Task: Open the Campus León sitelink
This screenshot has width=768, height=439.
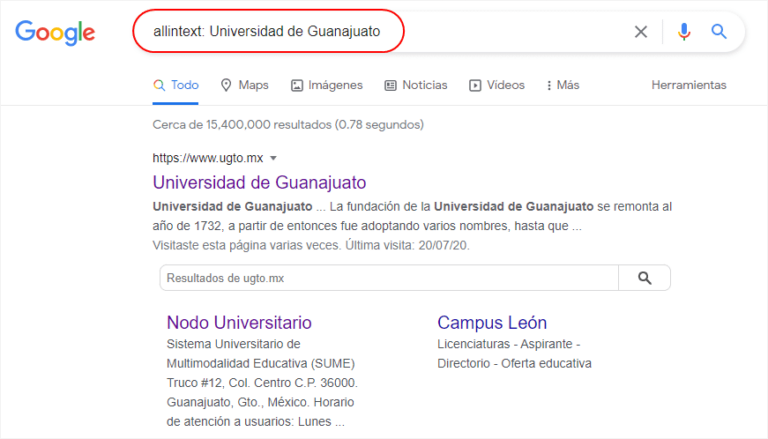Action: 492,323
